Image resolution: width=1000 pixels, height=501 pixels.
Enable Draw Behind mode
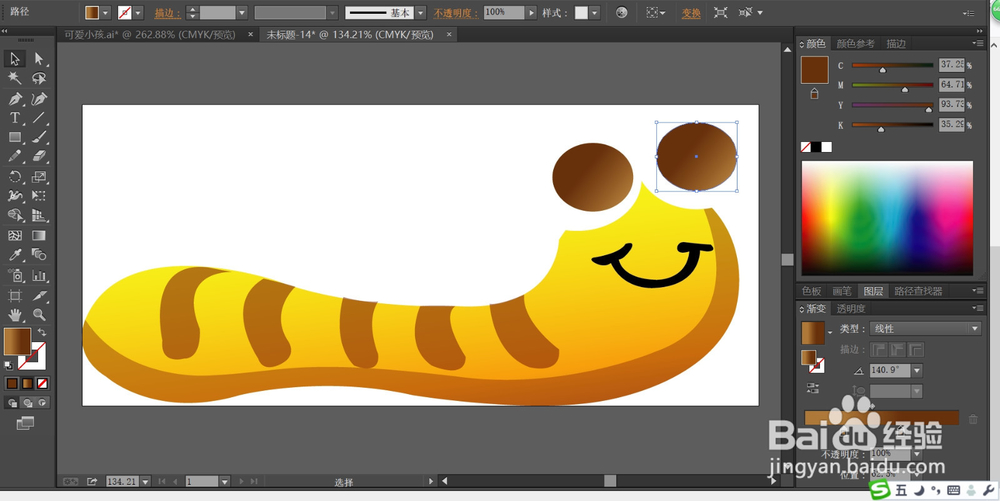coord(27,403)
